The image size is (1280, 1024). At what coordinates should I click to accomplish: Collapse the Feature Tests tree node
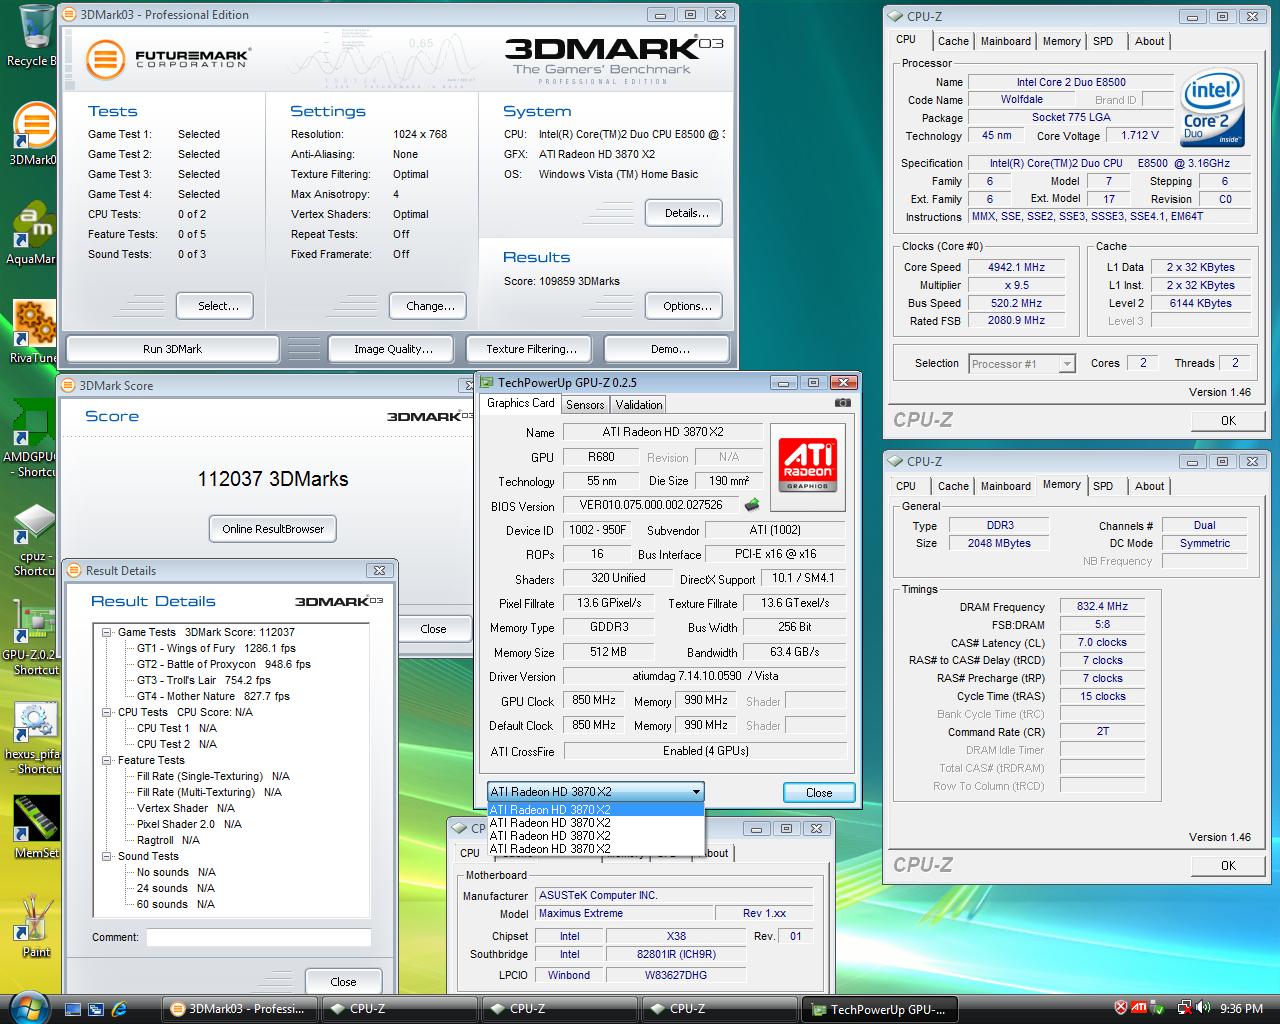pyautogui.click(x=107, y=760)
